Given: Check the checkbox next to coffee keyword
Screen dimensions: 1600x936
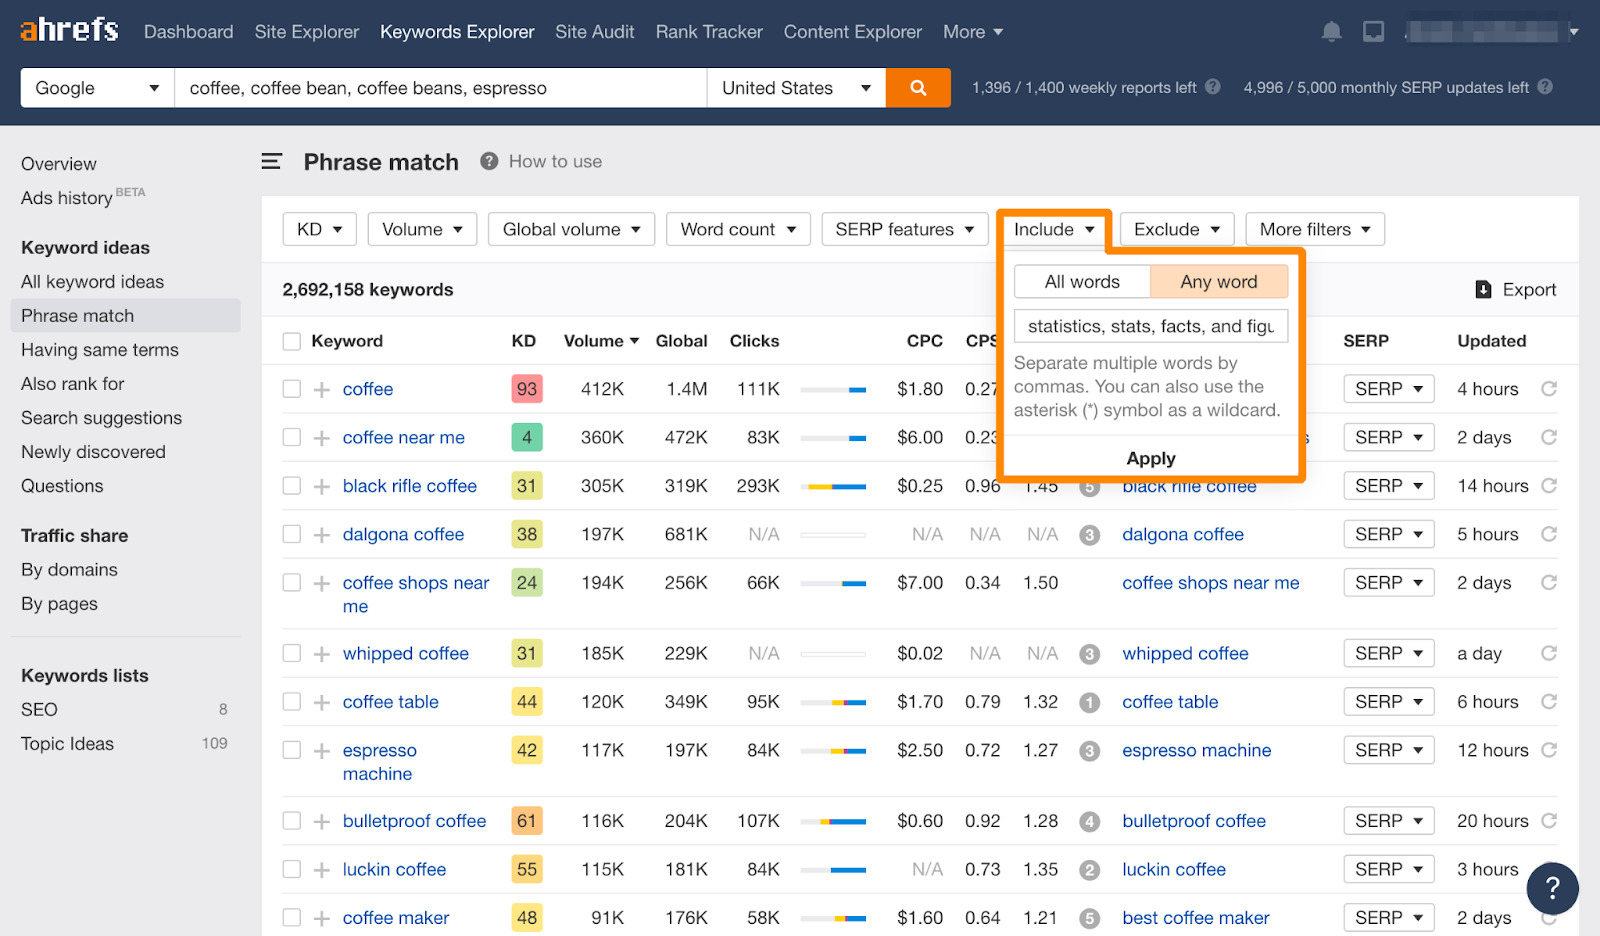Looking at the screenshot, I should pyautogui.click(x=291, y=388).
